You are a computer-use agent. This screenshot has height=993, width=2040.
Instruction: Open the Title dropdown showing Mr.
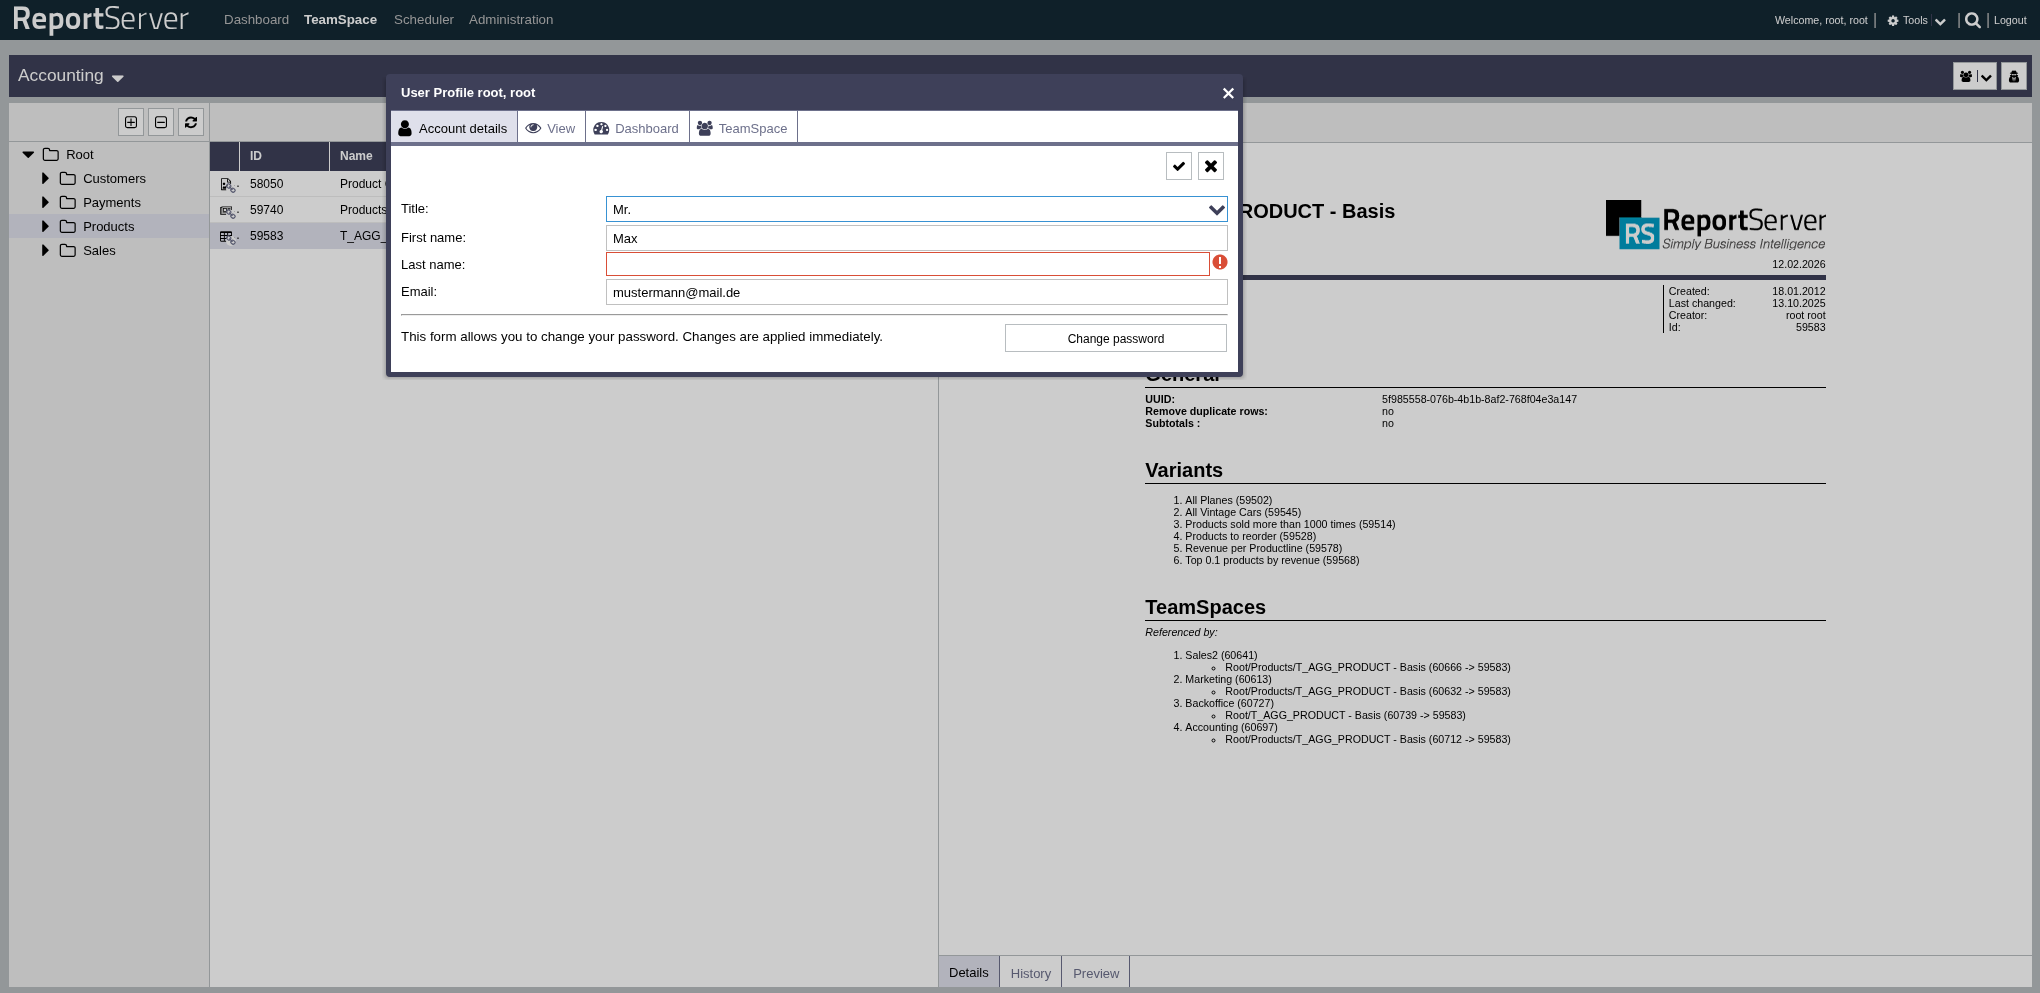pyautogui.click(x=1216, y=210)
